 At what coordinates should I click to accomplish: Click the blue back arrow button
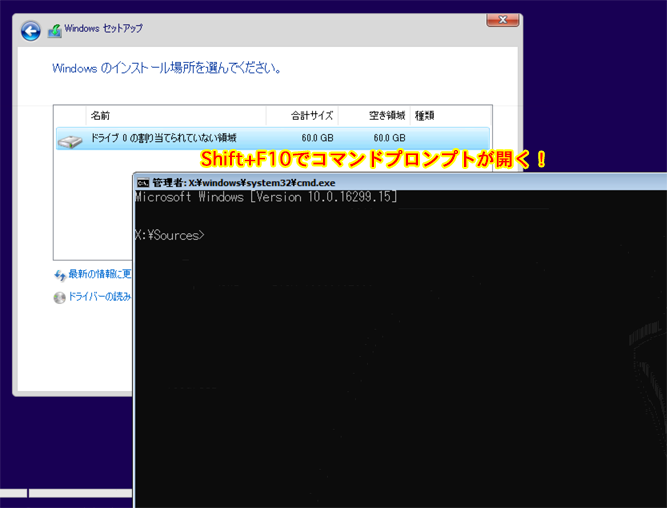31,32
